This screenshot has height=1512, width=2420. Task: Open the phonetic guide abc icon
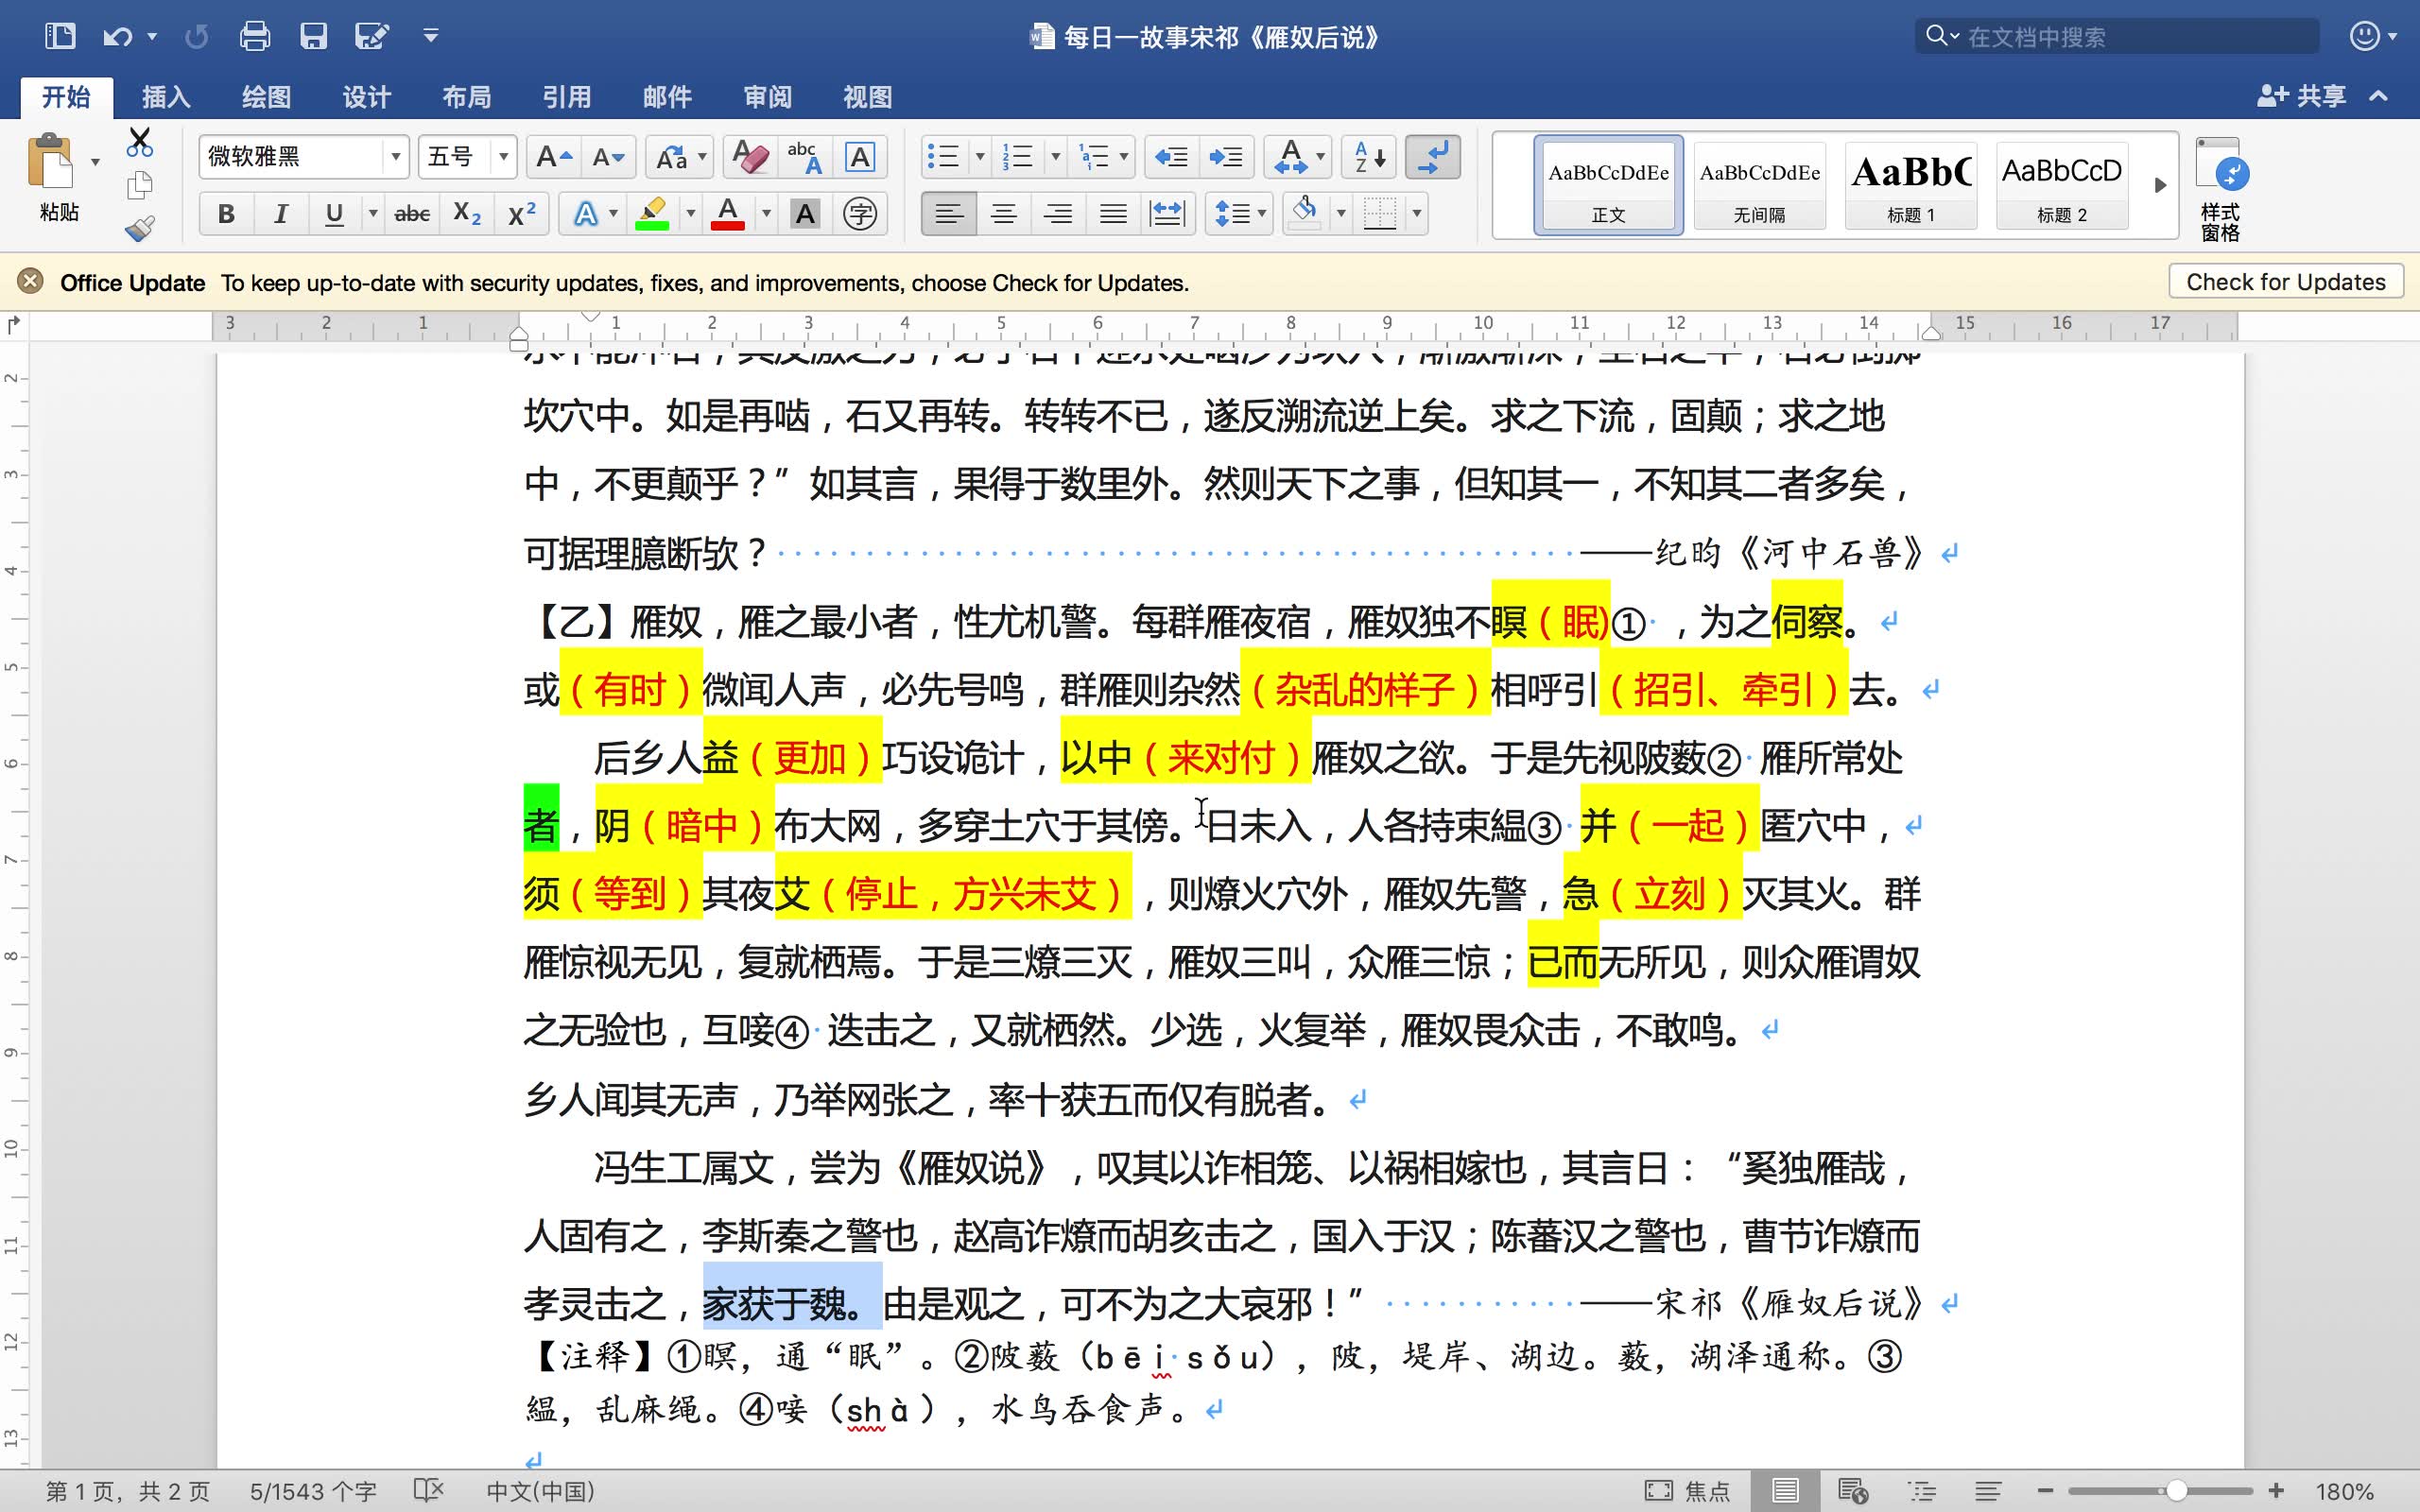(x=804, y=157)
